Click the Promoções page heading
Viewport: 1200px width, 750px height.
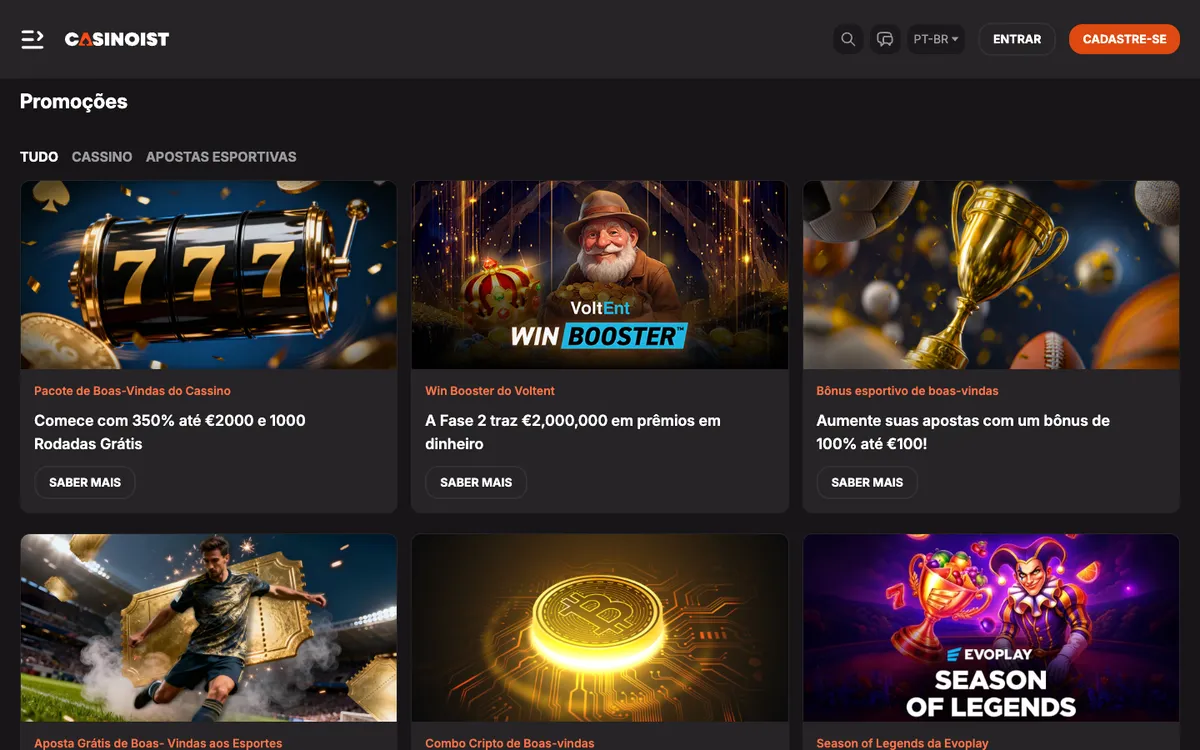click(74, 101)
